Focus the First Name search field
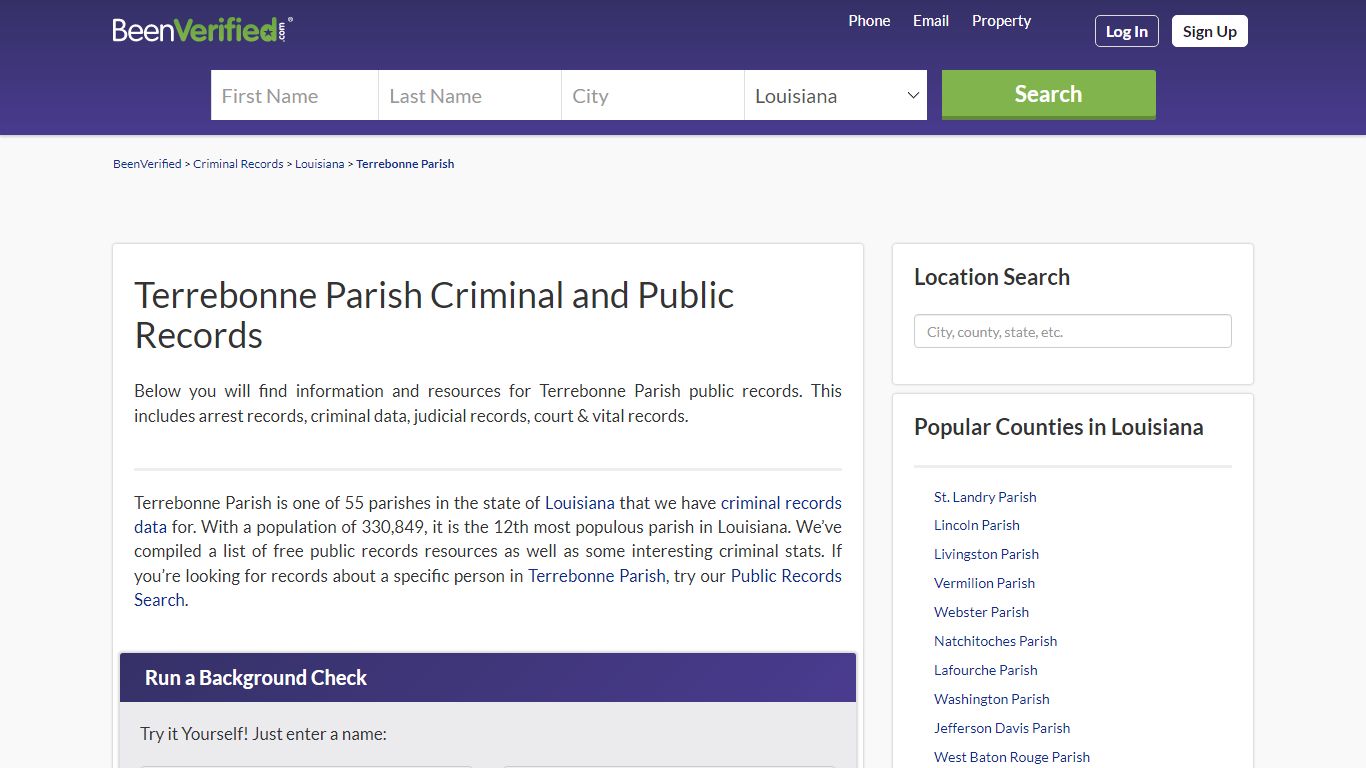 [294, 95]
